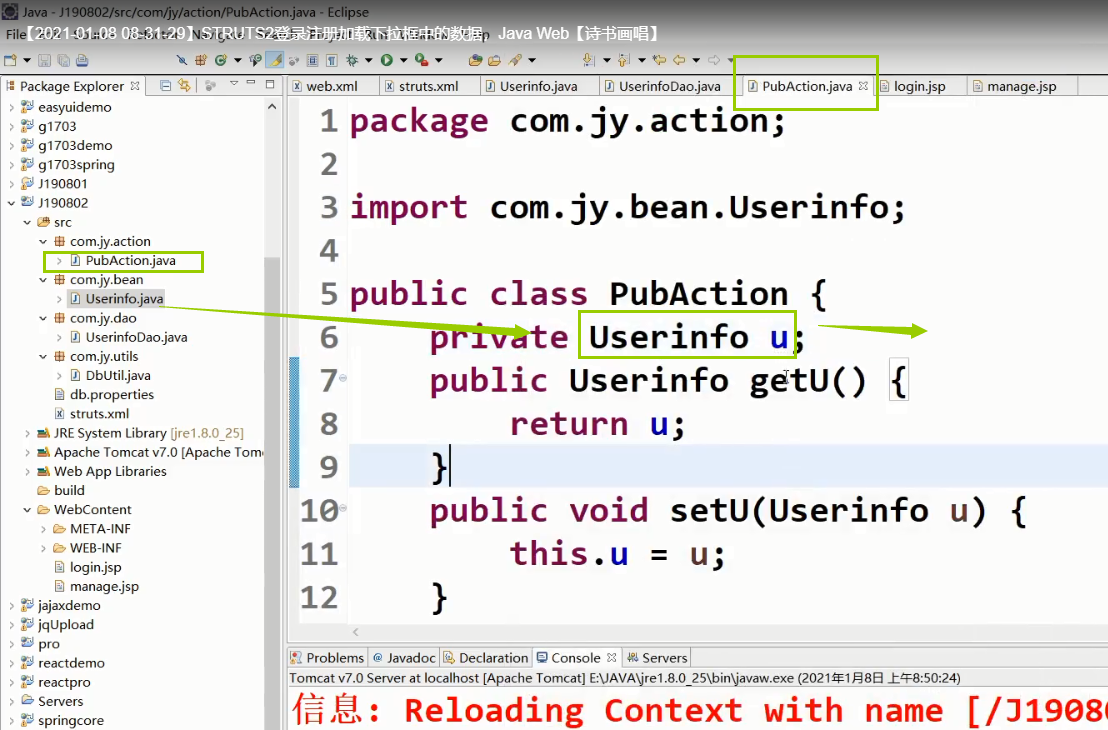Click the Debug bug icon
Viewport: 1108px width, 730px height.
click(x=352, y=60)
